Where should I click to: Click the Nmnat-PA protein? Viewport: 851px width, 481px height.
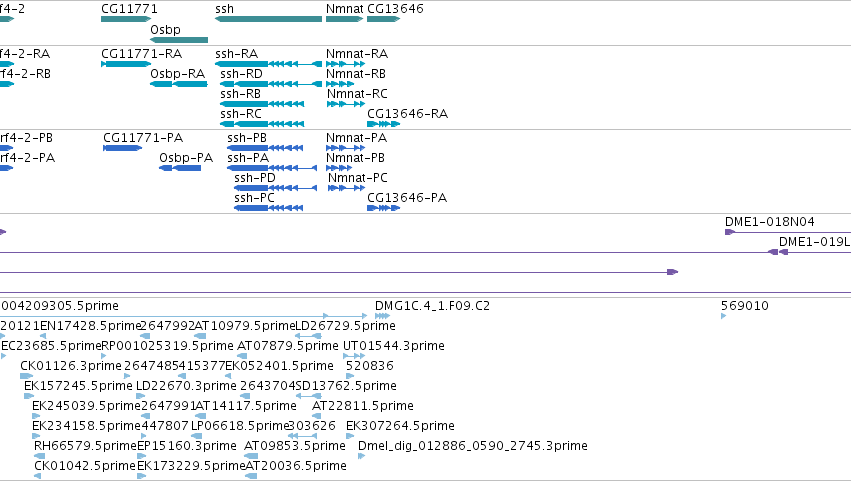346,148
